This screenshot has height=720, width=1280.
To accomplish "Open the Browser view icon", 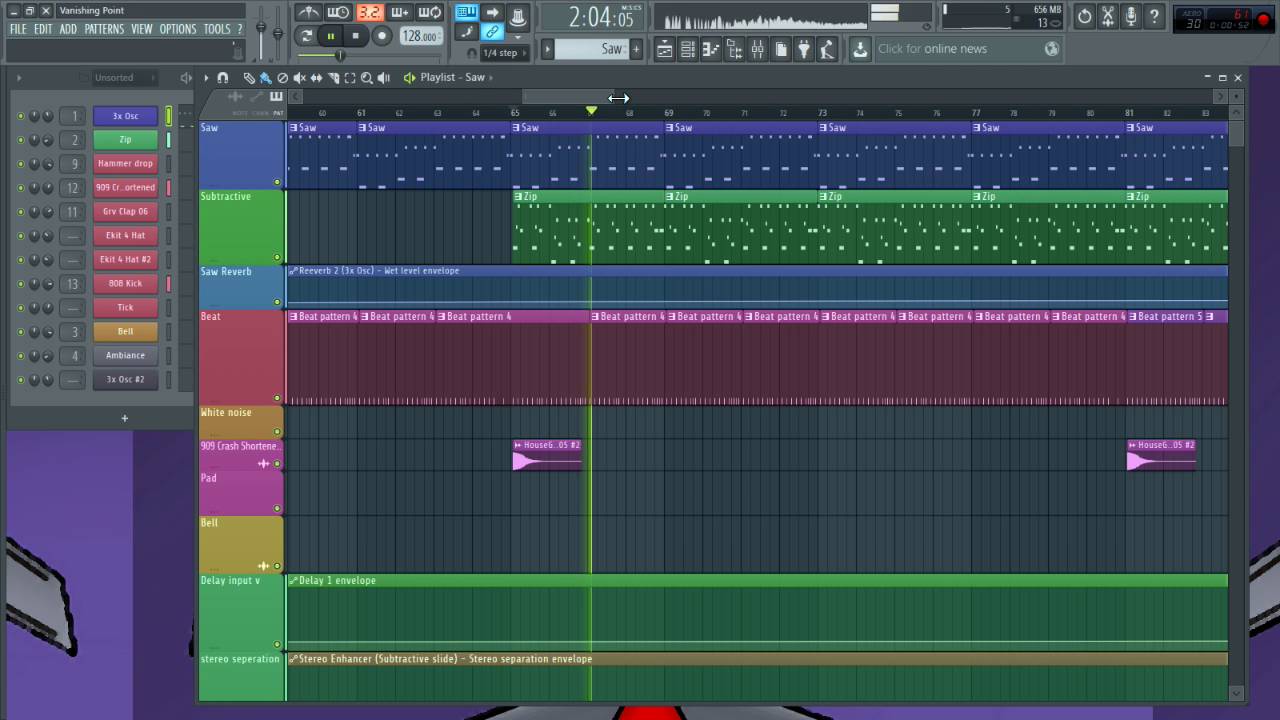I will pos(734,48).
